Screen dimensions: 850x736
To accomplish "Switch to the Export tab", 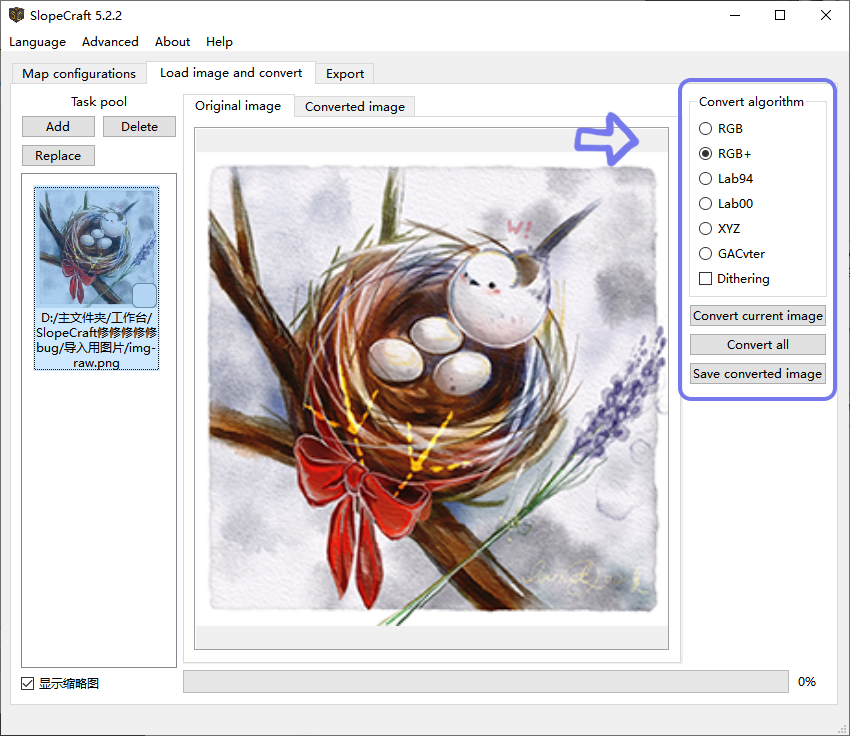I will [x=345, y=74].
